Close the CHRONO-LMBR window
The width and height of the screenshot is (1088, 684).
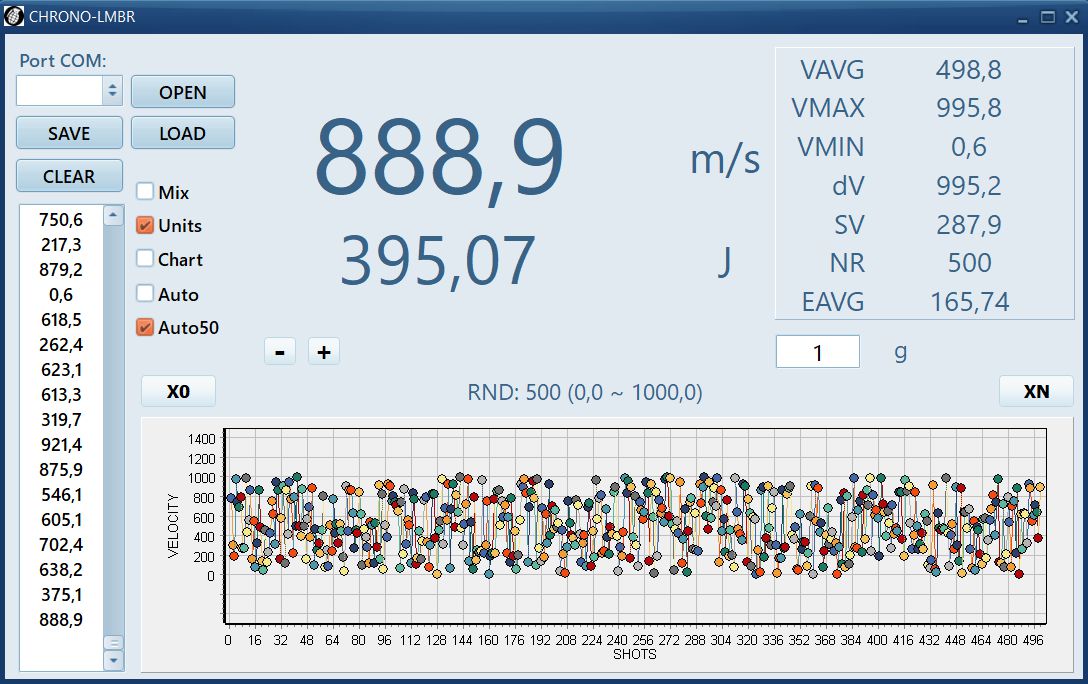point(1072,17)
